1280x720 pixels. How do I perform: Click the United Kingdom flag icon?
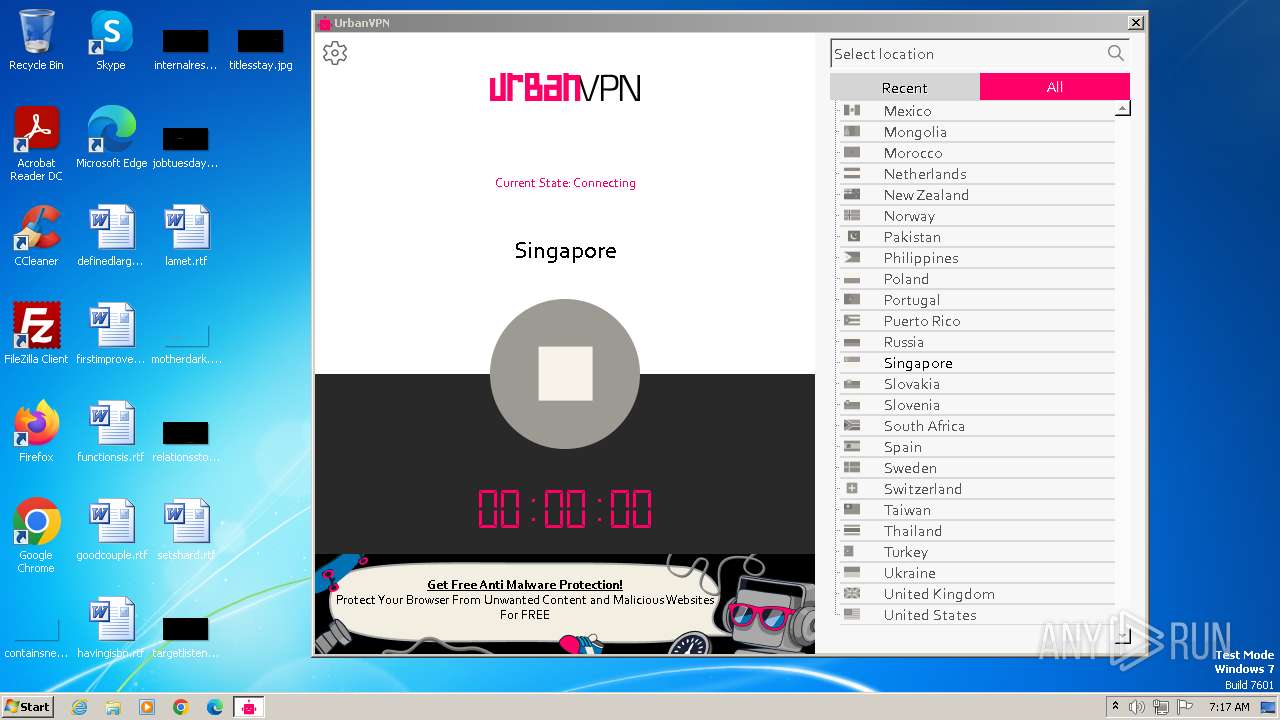(852, 593)
